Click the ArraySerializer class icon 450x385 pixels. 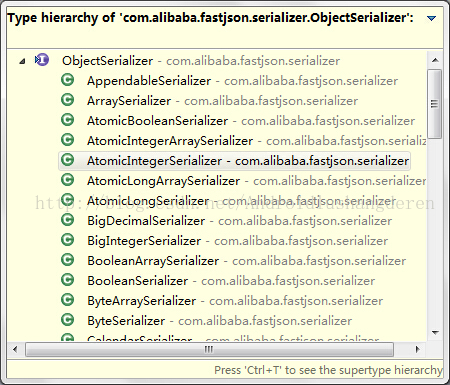(x=68, y=100)
